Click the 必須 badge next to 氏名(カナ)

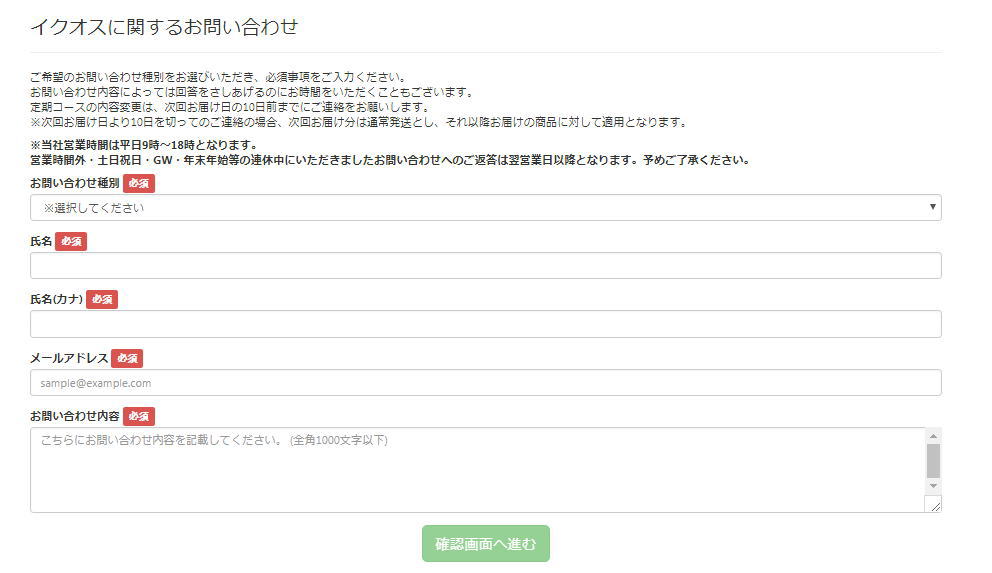coord(102,299)
